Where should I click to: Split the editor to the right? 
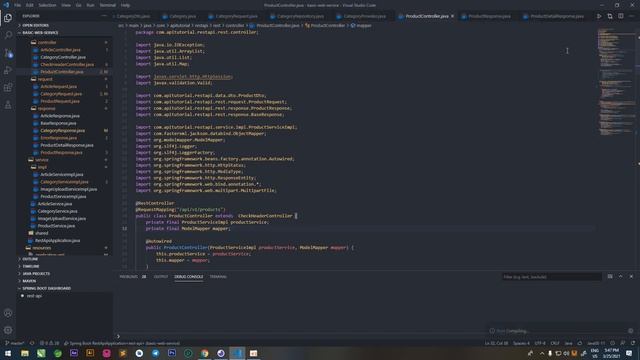point(620,16)
